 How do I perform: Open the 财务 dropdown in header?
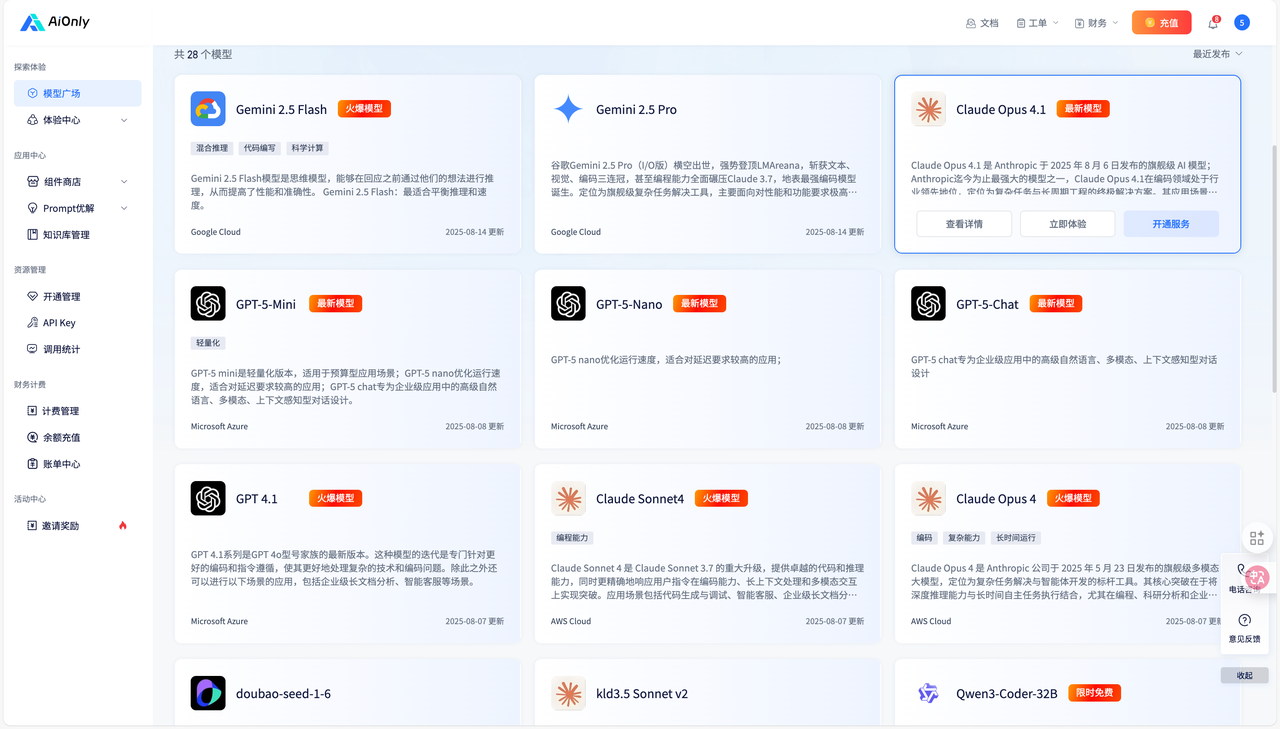[1096, 23]
